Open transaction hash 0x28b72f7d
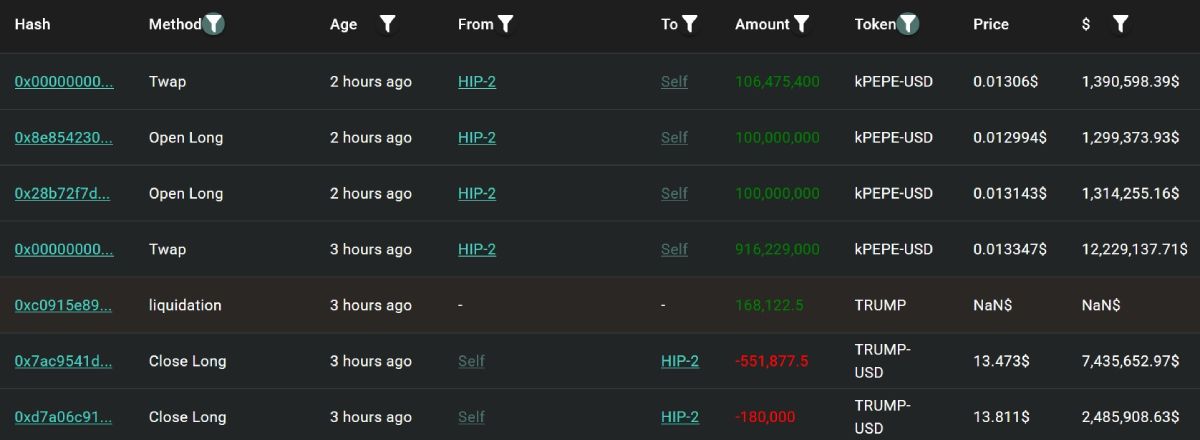The image size is (1200, 440). click(62, 193)
